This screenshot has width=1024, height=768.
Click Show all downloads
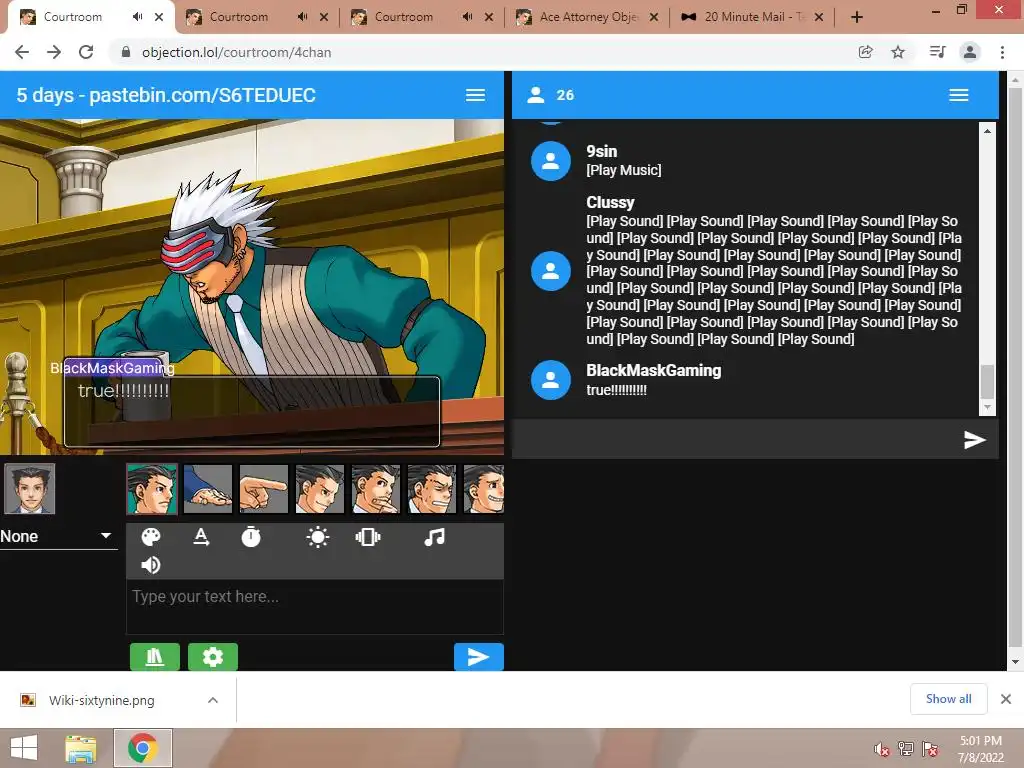pos(948,699)
